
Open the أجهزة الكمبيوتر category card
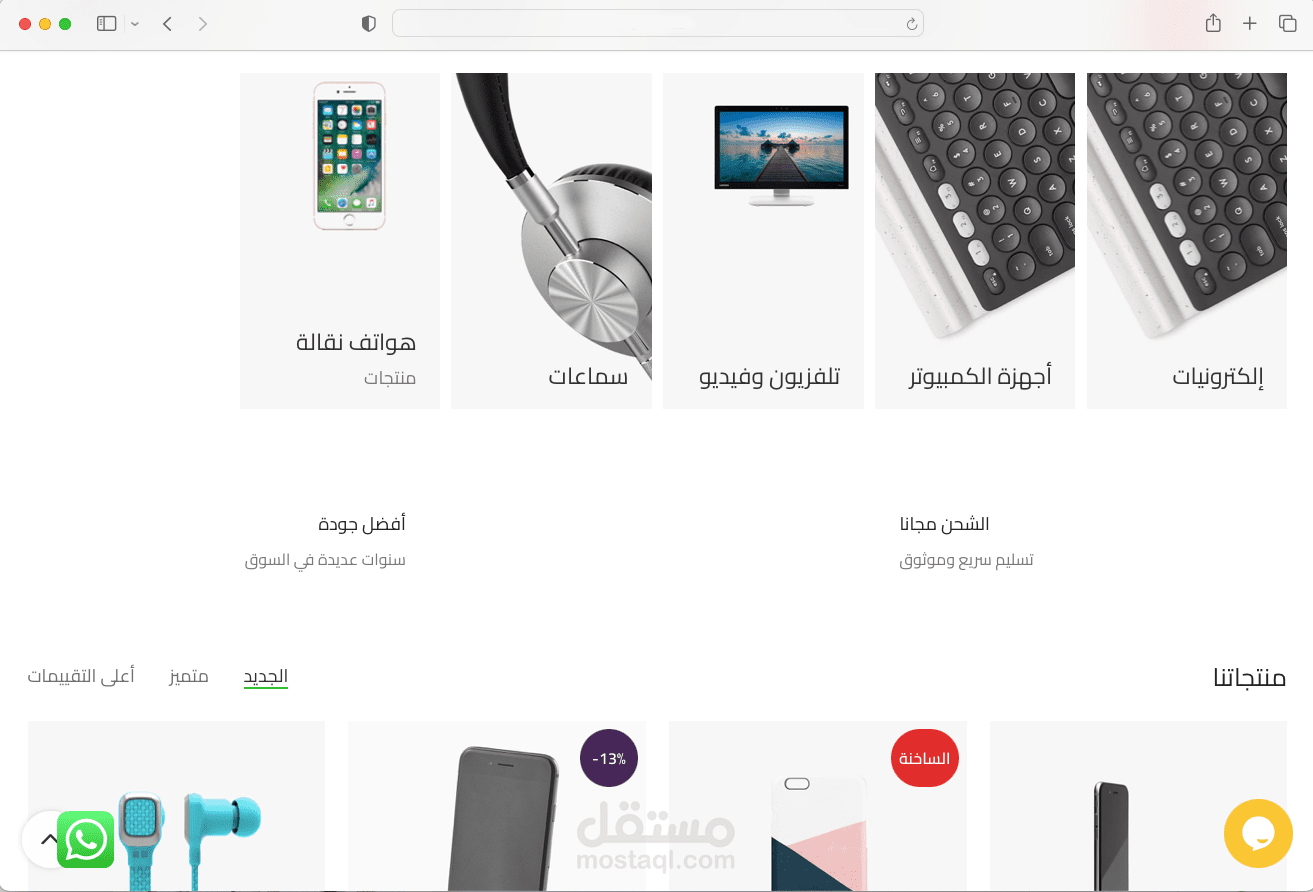975,241
